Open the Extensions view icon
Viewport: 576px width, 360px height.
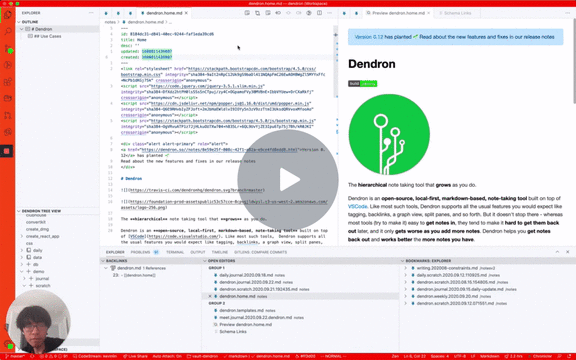[7, 82]
